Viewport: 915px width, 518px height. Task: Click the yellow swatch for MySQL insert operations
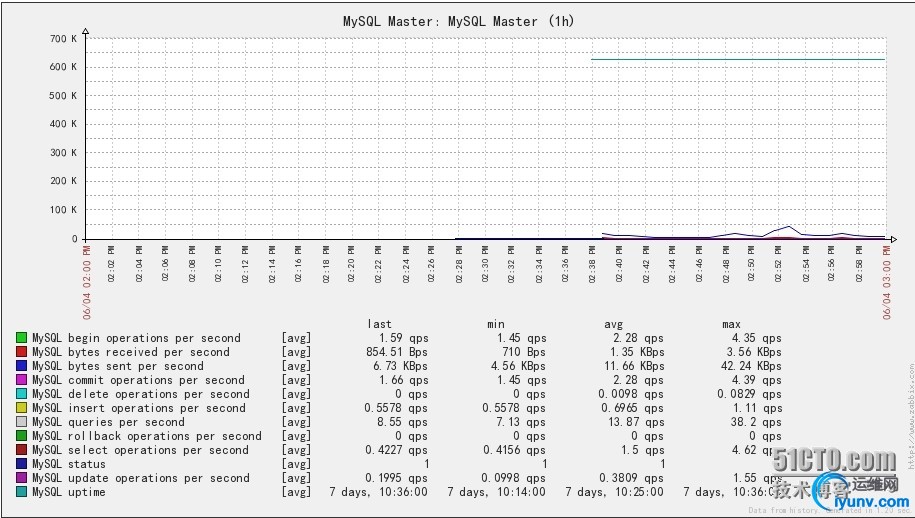22,408
